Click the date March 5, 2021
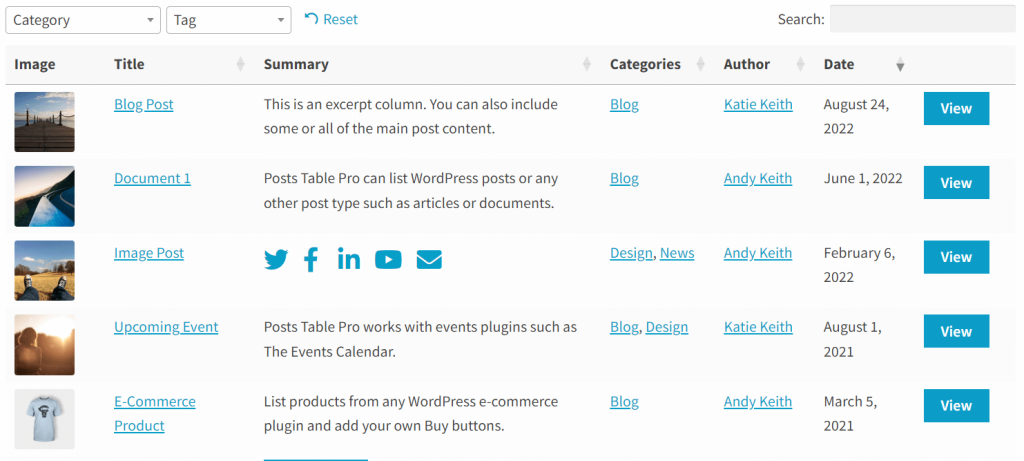This screenshot has height=461, width=1024. click(849, 413)
